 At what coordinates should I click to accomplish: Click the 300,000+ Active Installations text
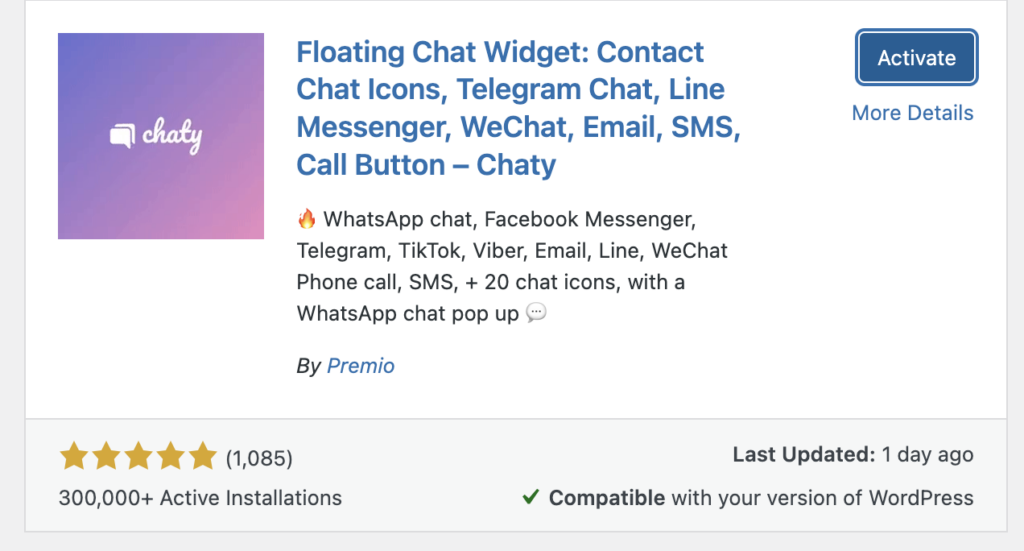200,498
